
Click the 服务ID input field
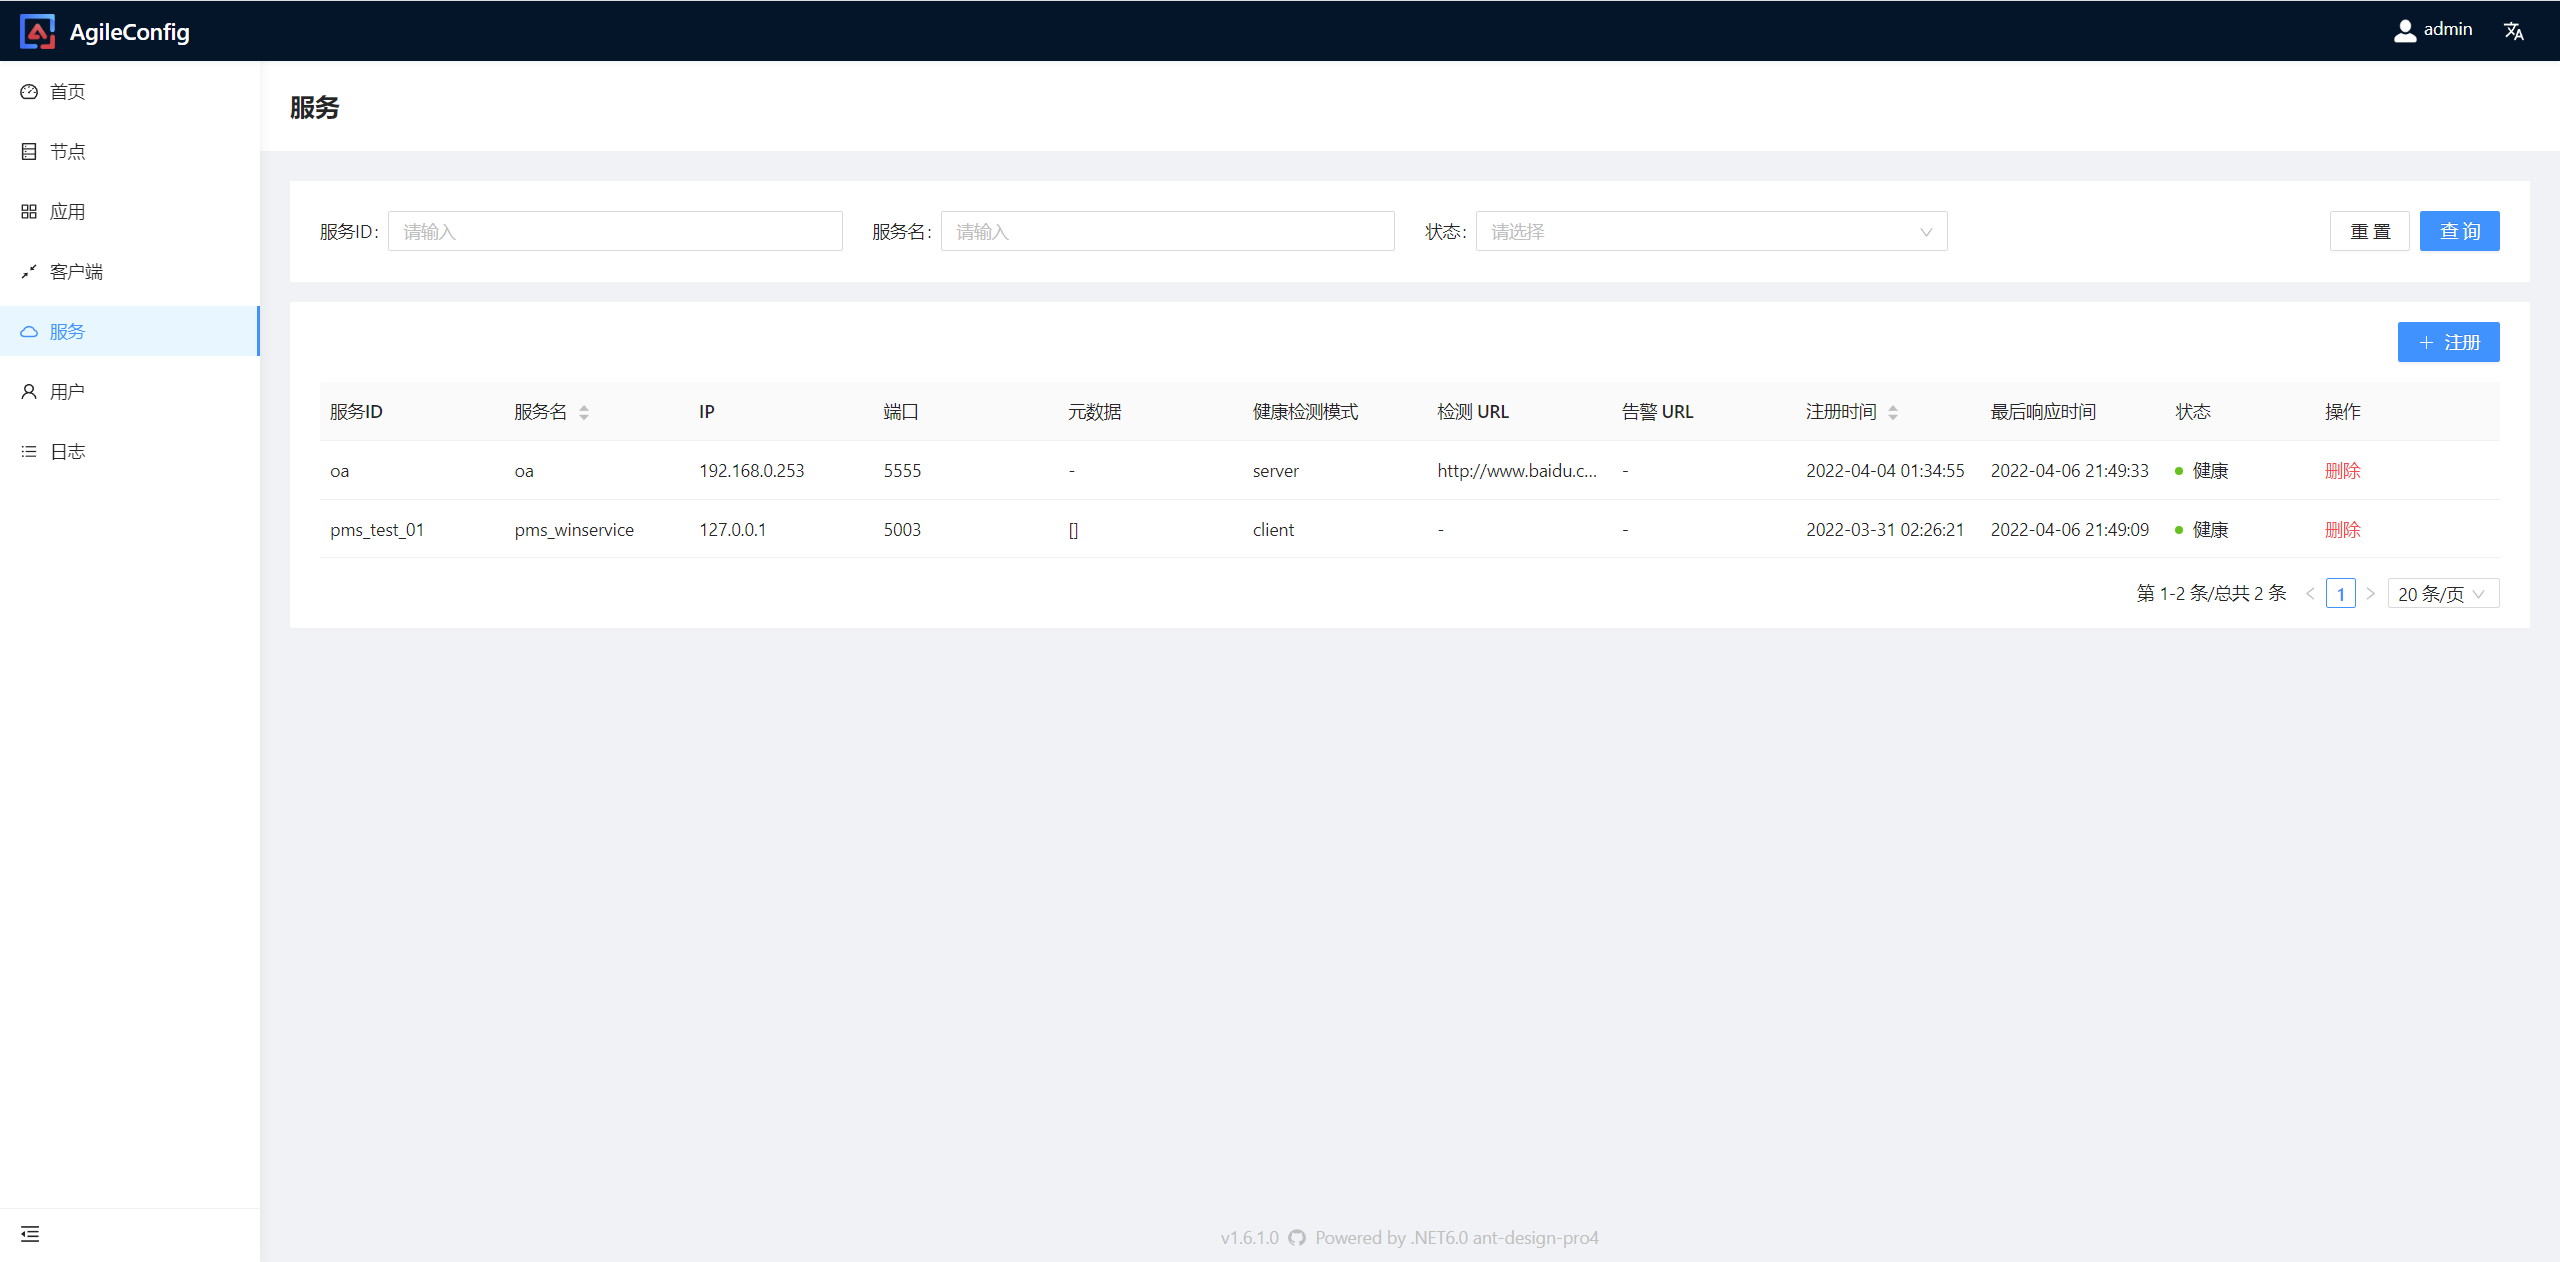pyautogui.click(x=615, y=232)
